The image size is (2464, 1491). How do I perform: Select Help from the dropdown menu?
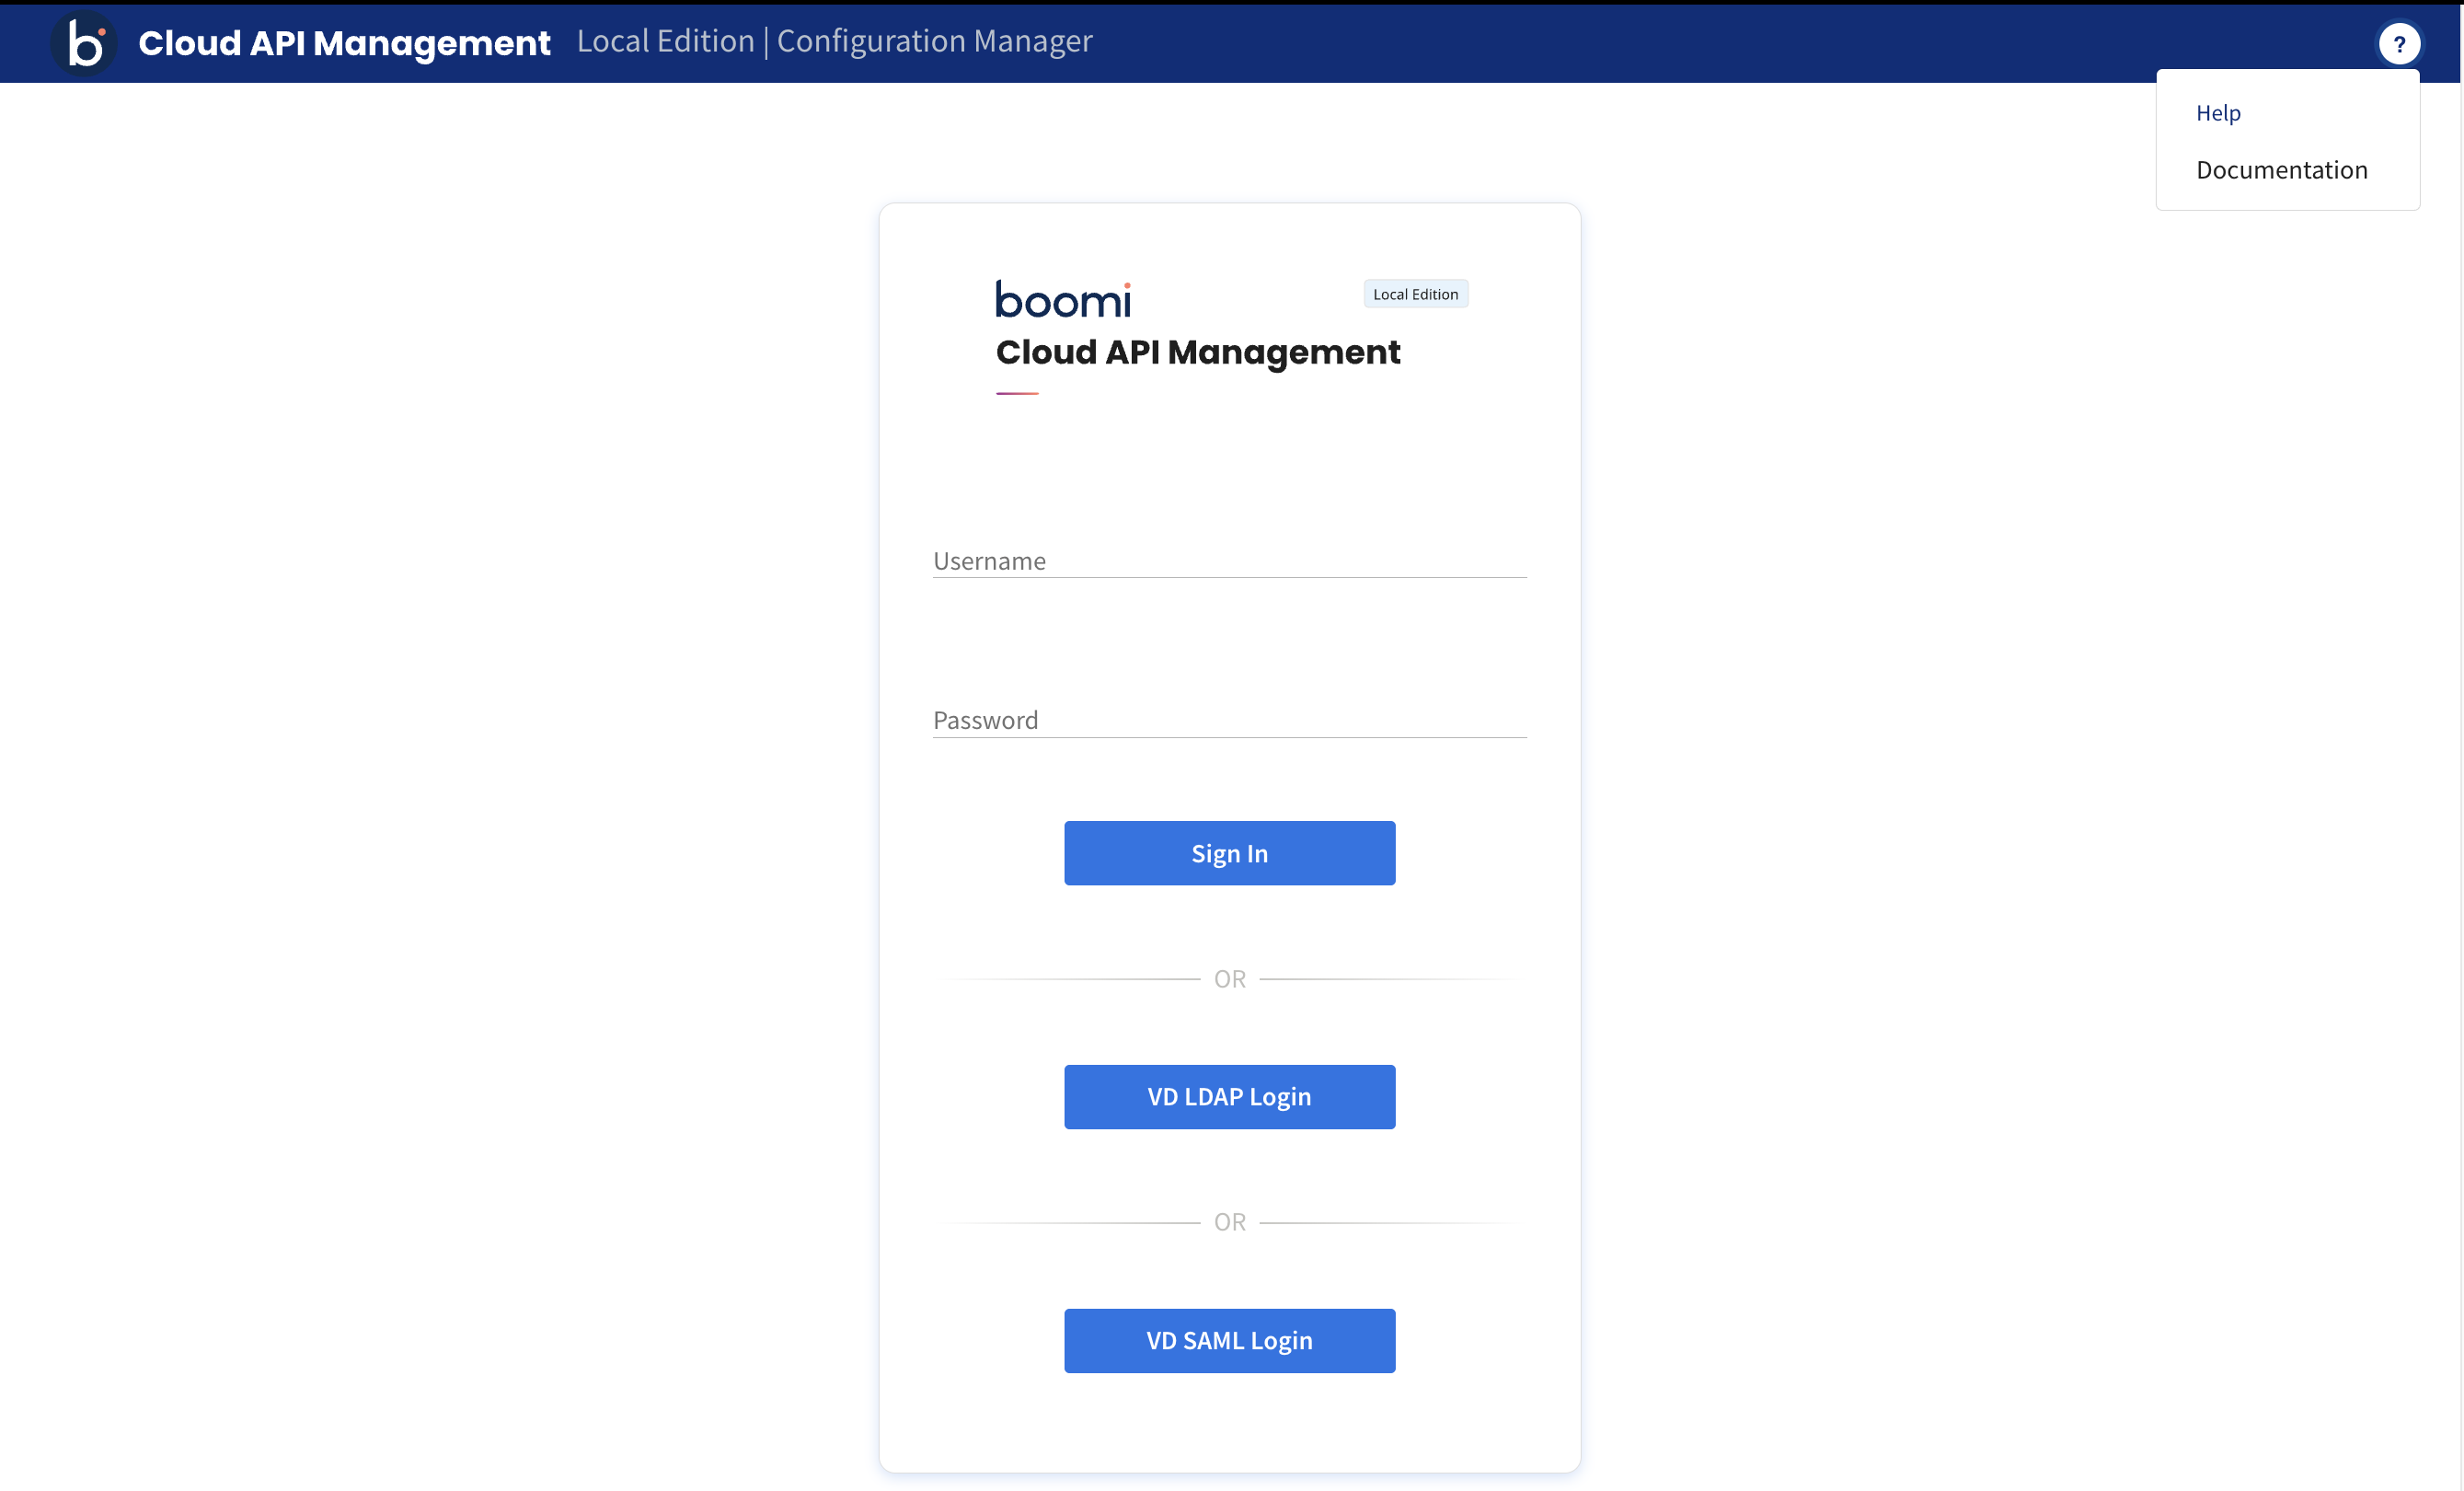point(2218,113)
